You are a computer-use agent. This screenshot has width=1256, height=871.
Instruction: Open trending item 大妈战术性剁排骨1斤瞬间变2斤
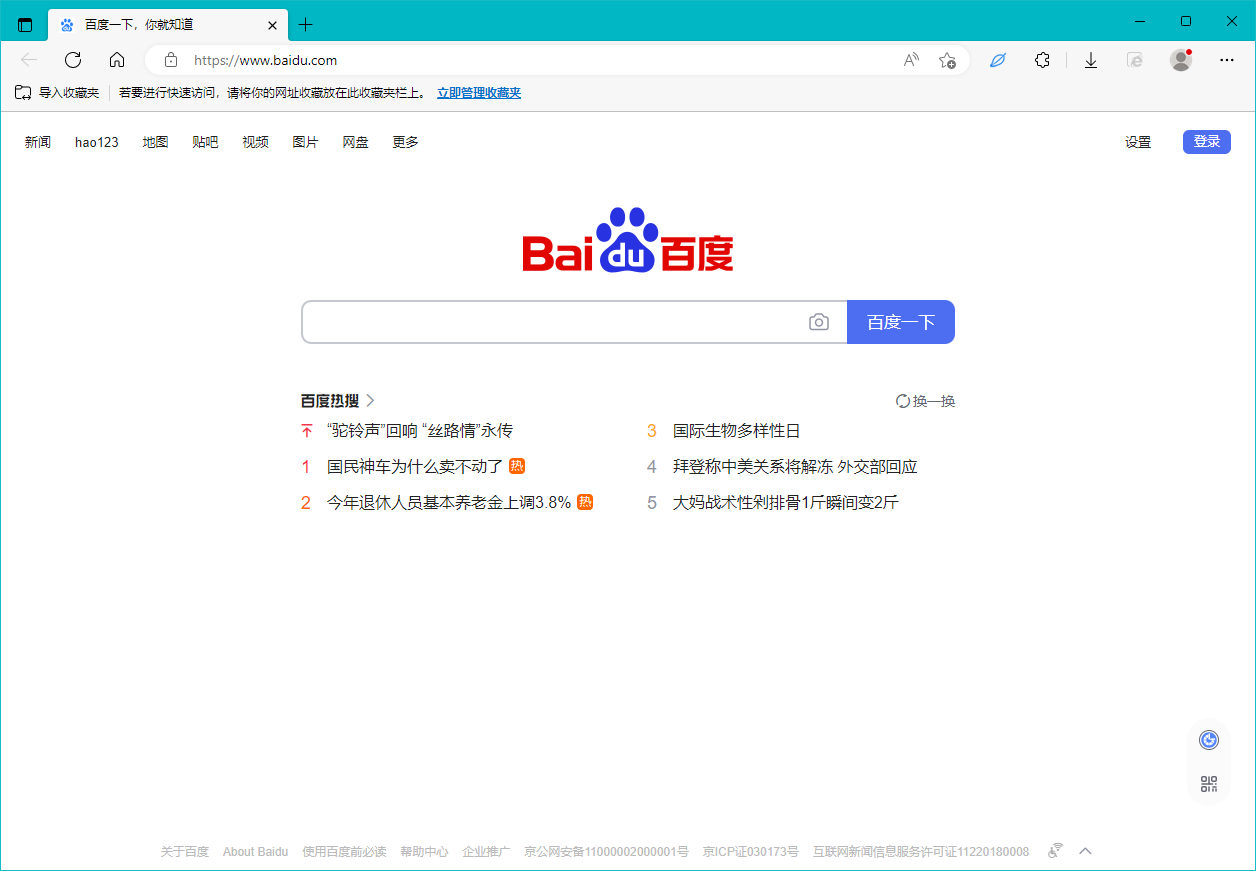[x=786, y=503]
